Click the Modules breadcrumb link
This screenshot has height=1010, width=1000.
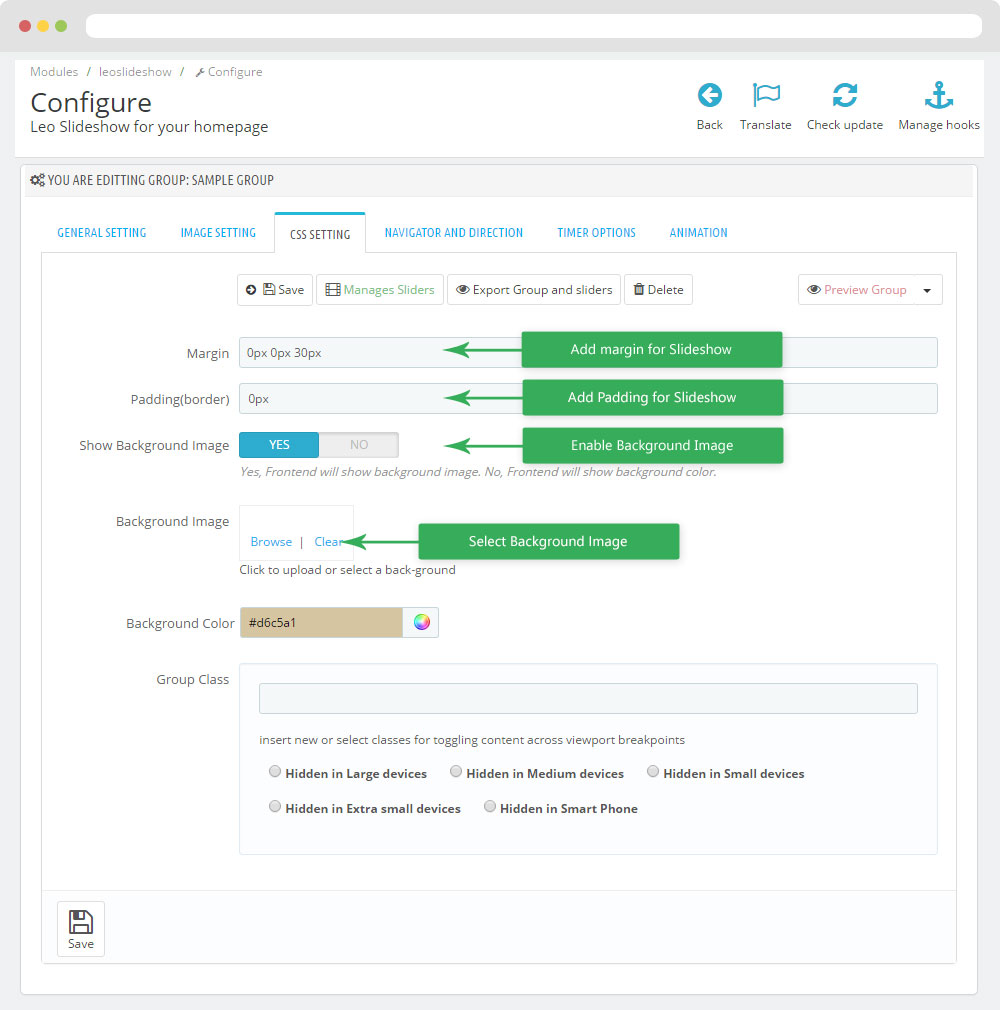coord(54,71)
